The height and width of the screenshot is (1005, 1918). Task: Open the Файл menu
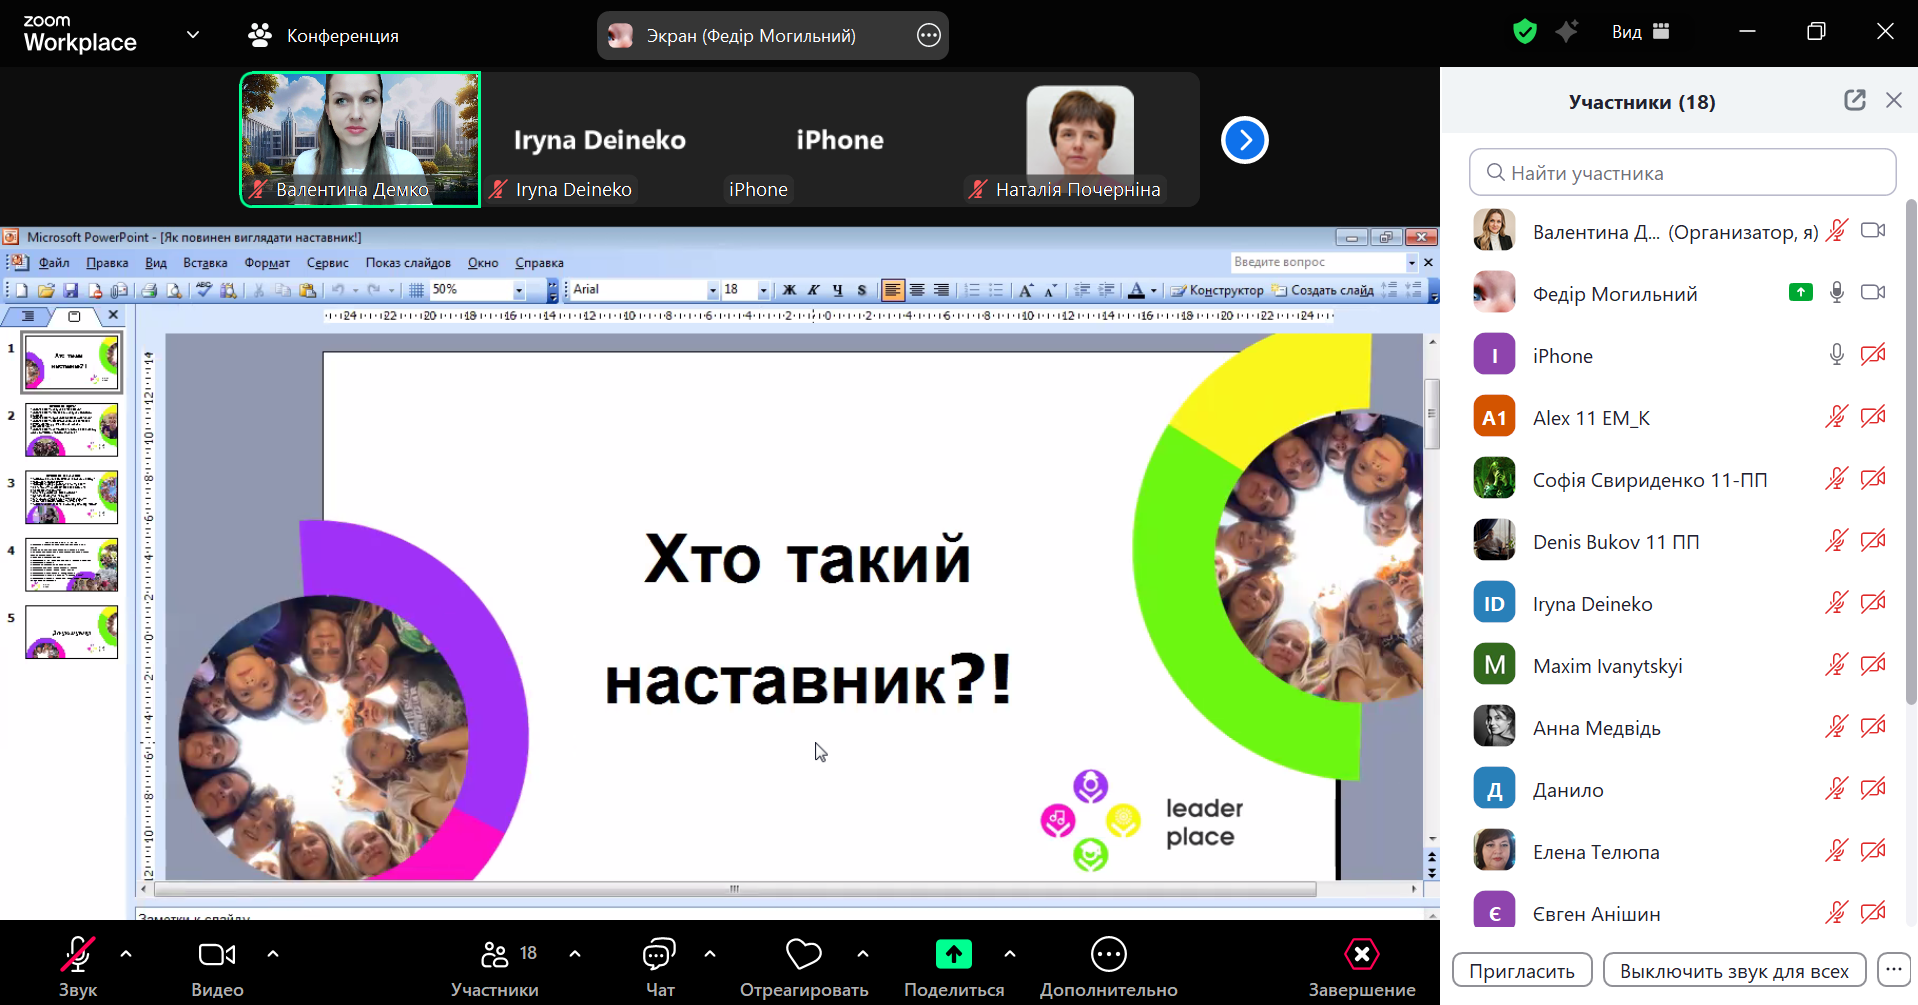coord(54,263)
